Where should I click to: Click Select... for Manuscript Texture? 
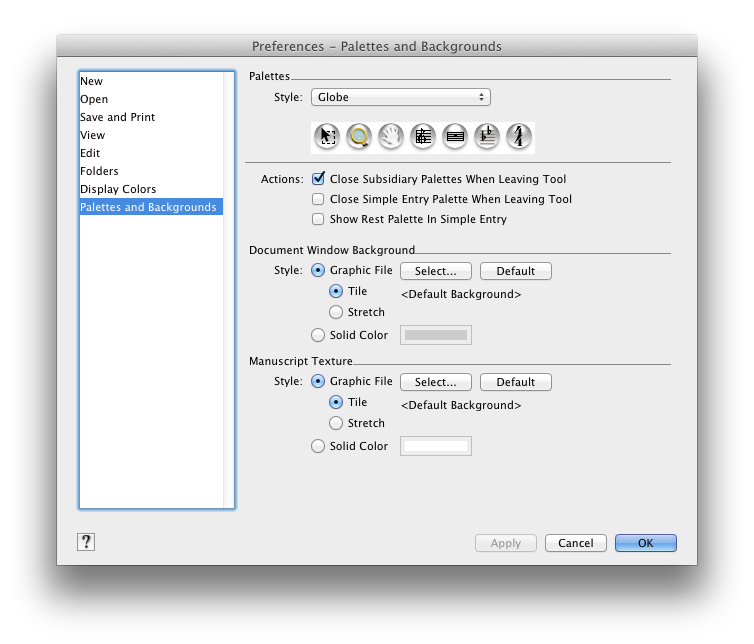point(436,382)
